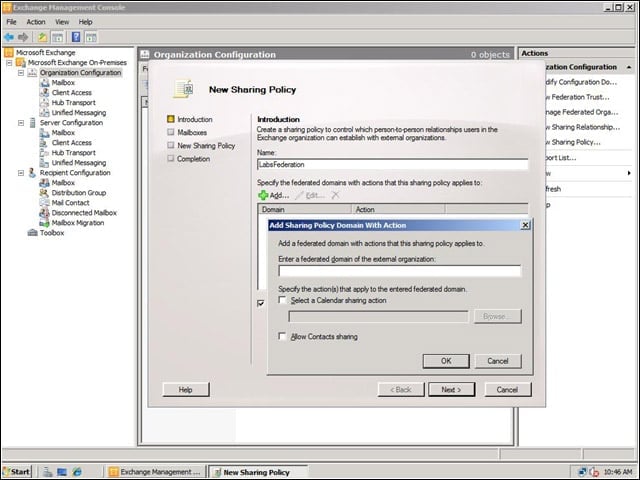This screenshot has width=640, height=480.
Task: Open Mailbox Migration node
Action: coord(78,223)
